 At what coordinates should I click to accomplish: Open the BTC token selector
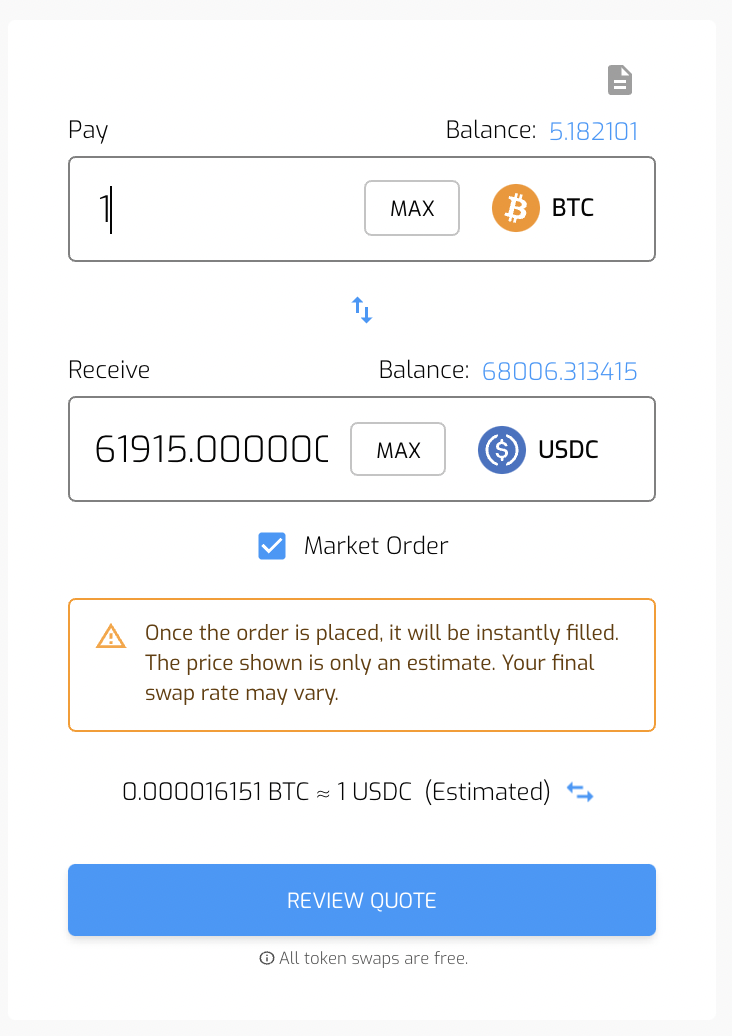pos(543,208)
